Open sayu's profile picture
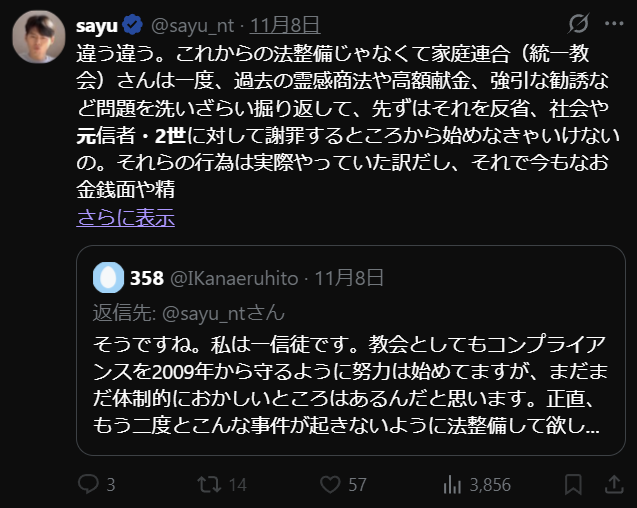637x508 pixels. click(x=39, y=37)
